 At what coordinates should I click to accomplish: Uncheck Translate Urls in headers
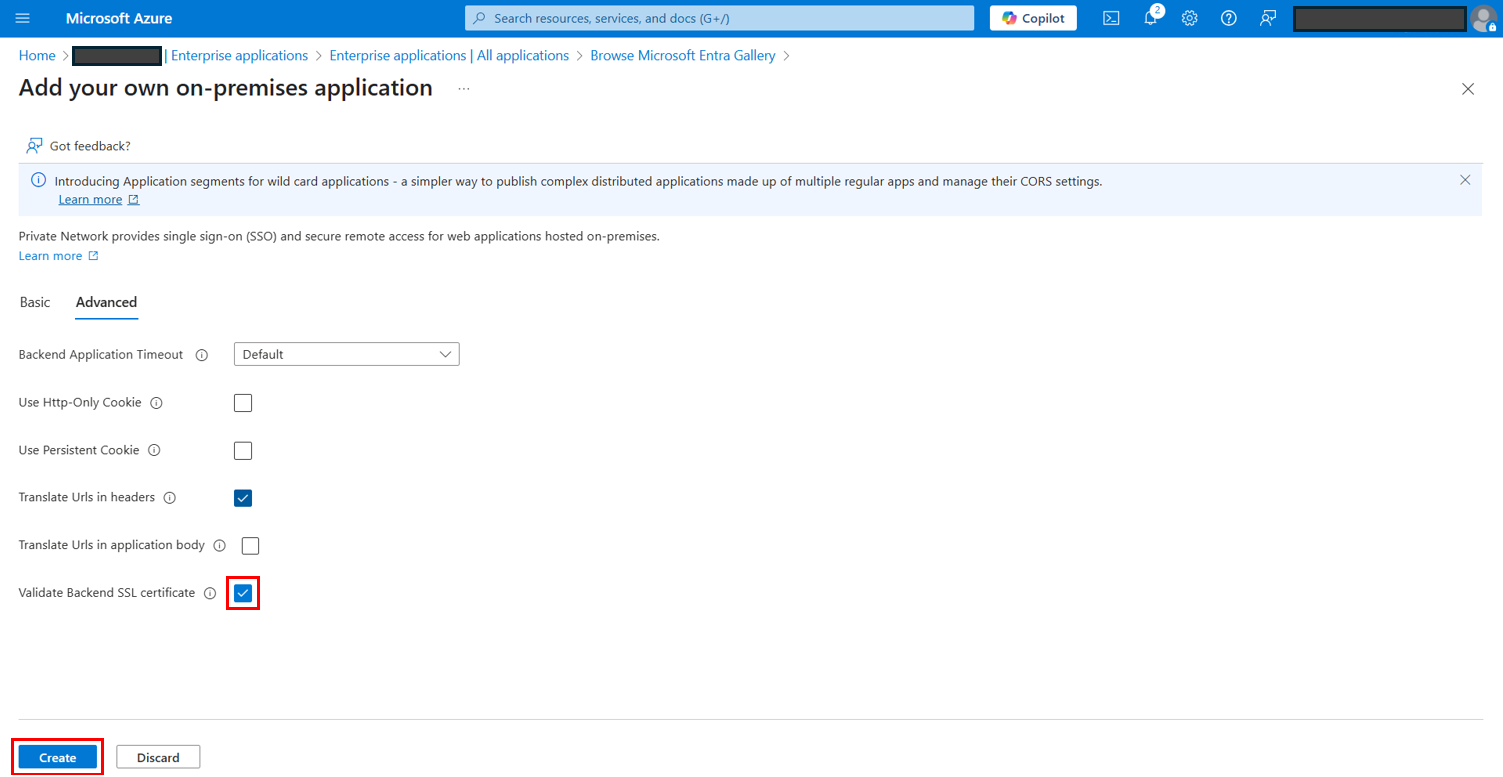click(x=243, y=498)
